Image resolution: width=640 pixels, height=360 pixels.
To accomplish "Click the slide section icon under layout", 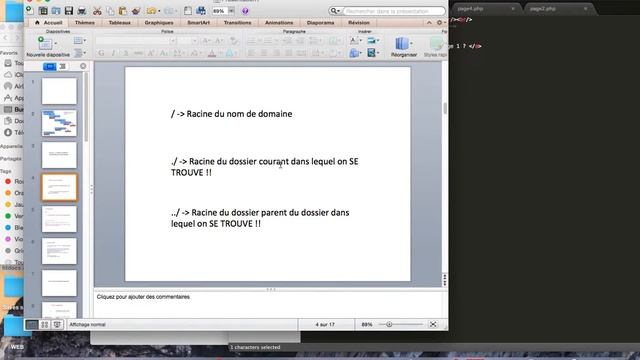I will click(79, 53).
